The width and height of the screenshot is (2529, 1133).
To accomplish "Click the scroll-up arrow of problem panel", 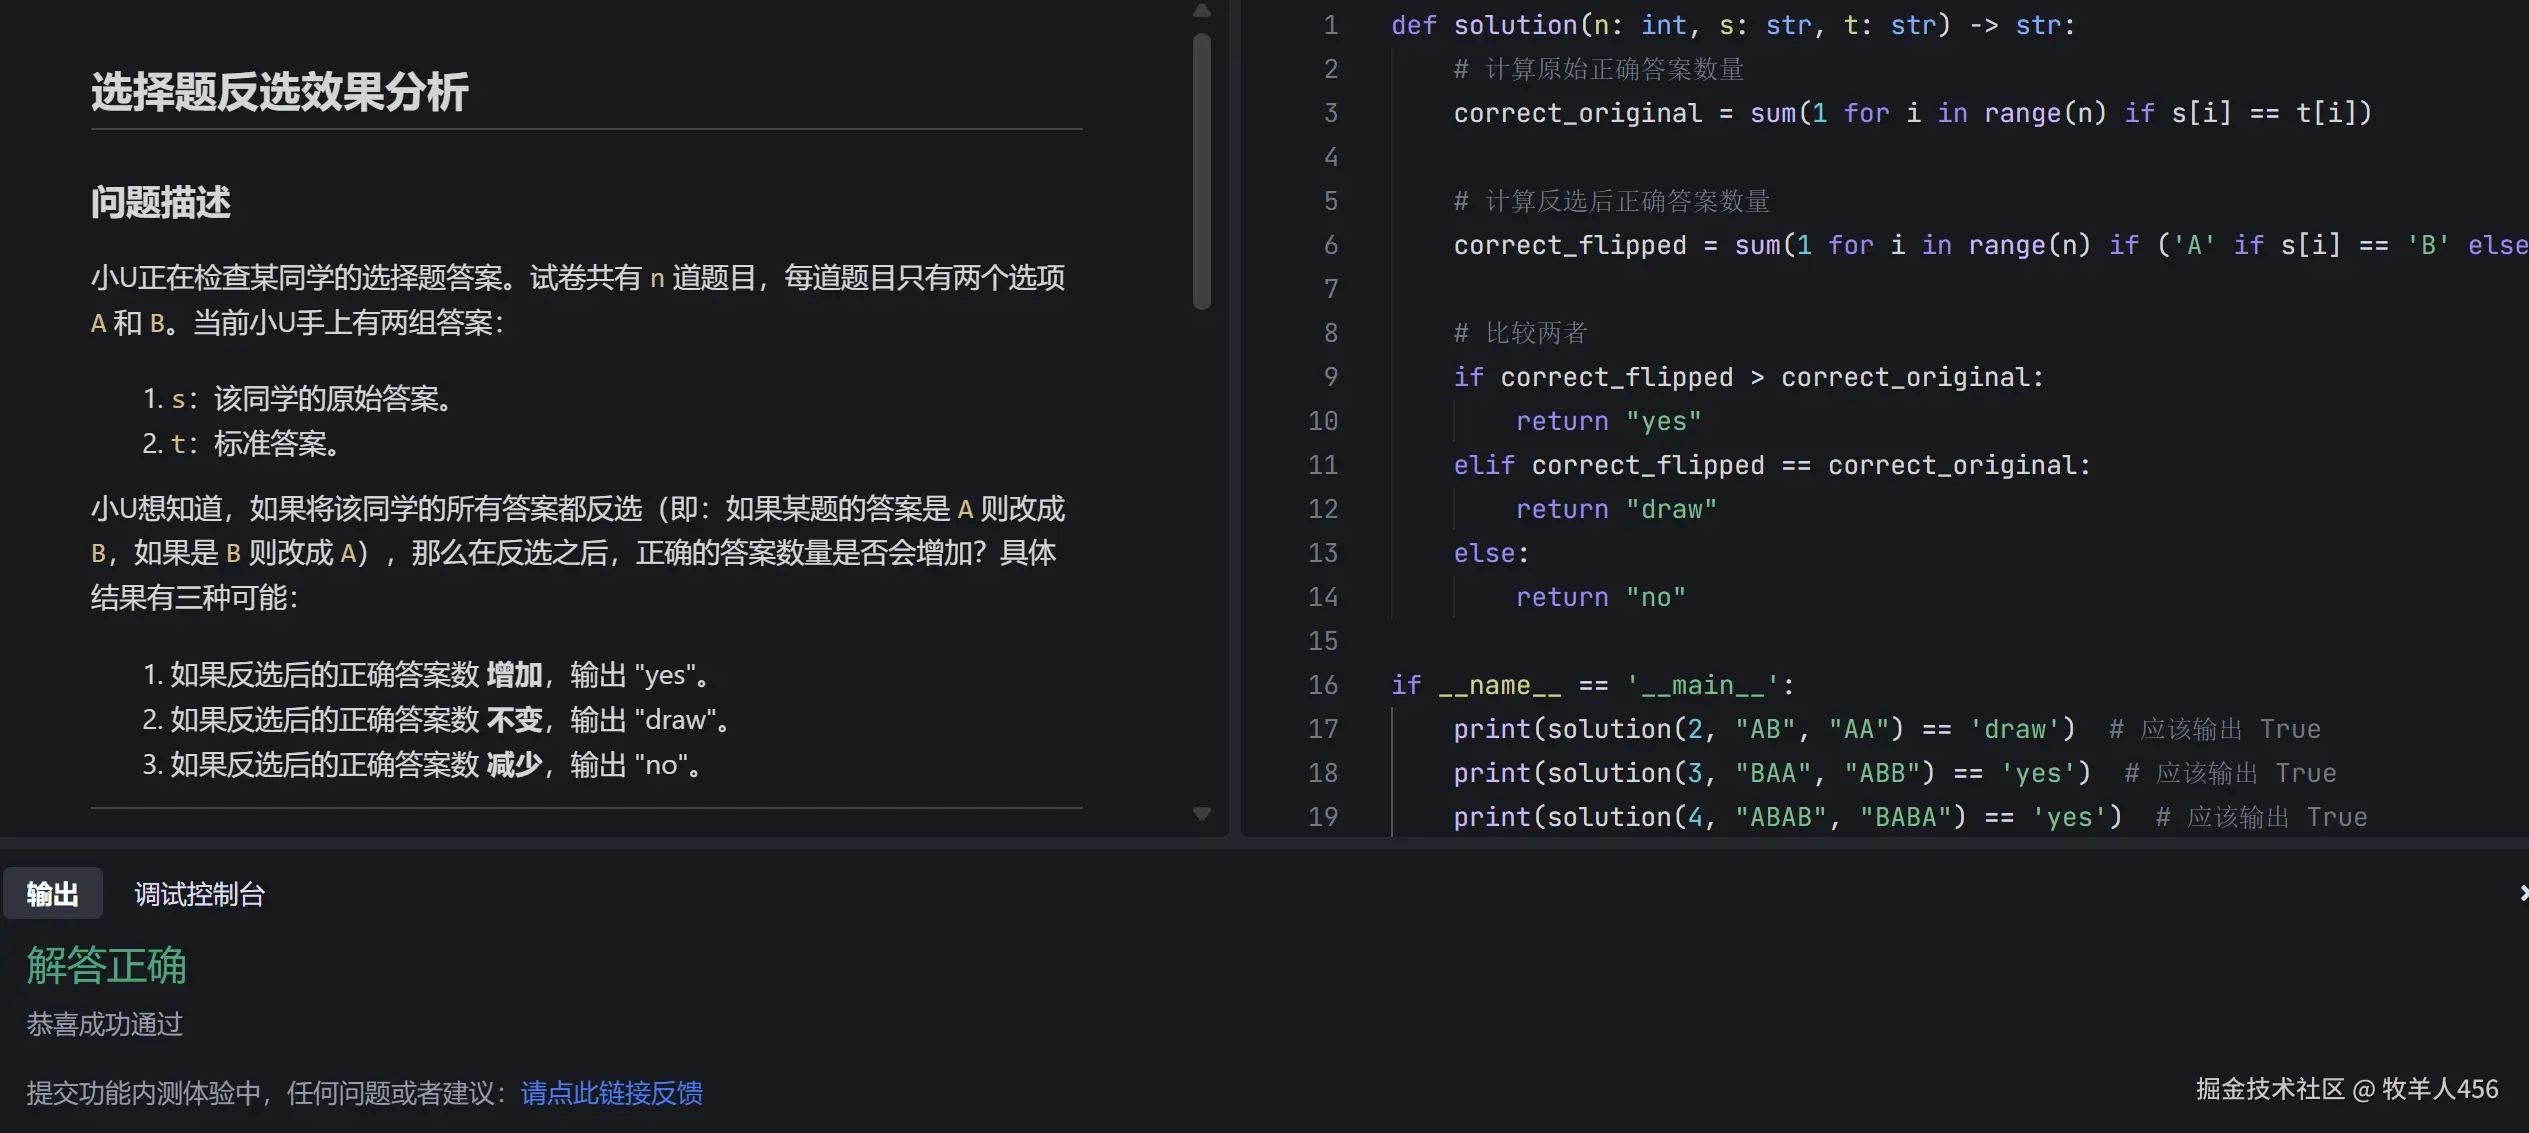I will coord(1202,11).
